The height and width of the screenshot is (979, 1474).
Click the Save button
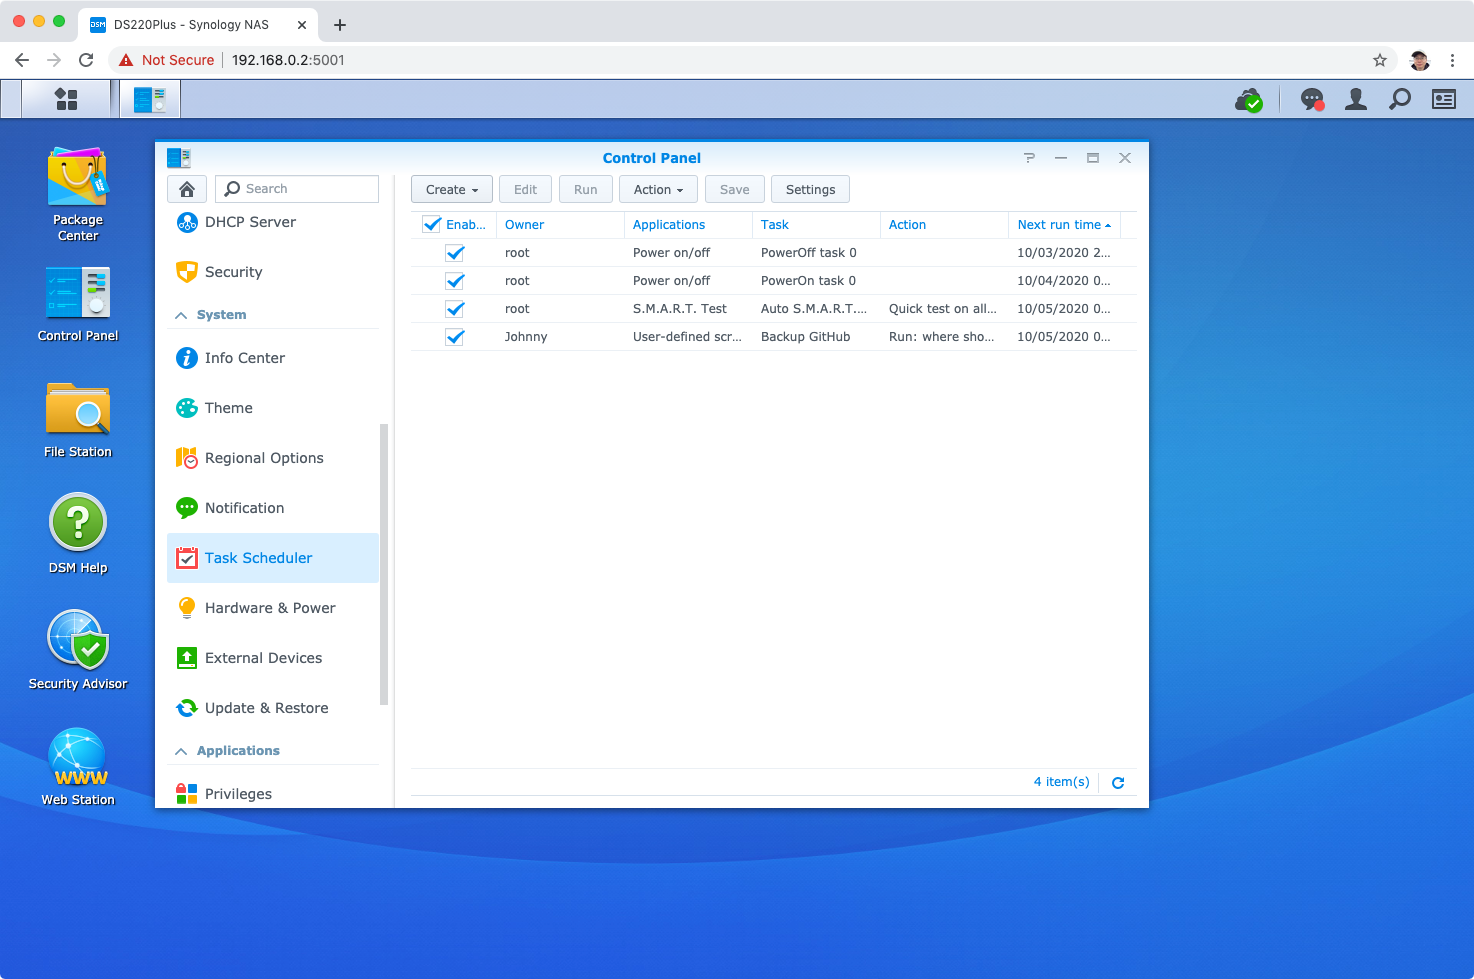coord(735,190)
